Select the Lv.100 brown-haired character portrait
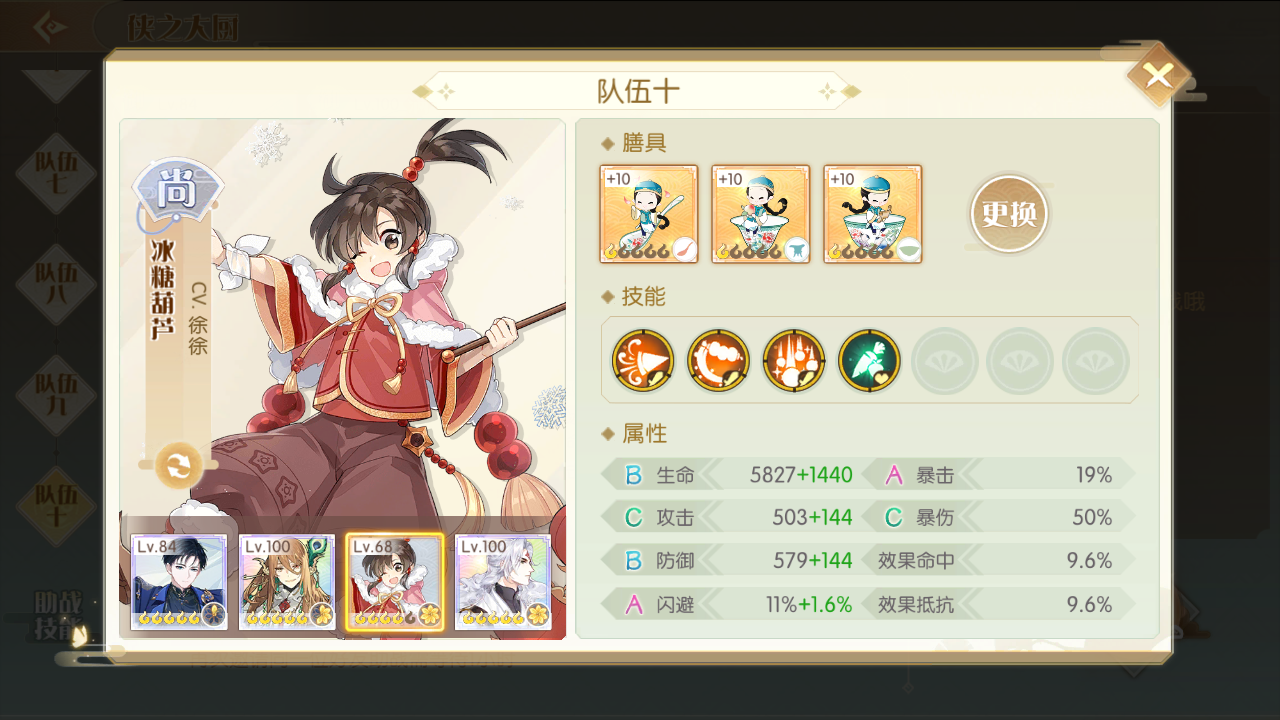 (287, 582)
